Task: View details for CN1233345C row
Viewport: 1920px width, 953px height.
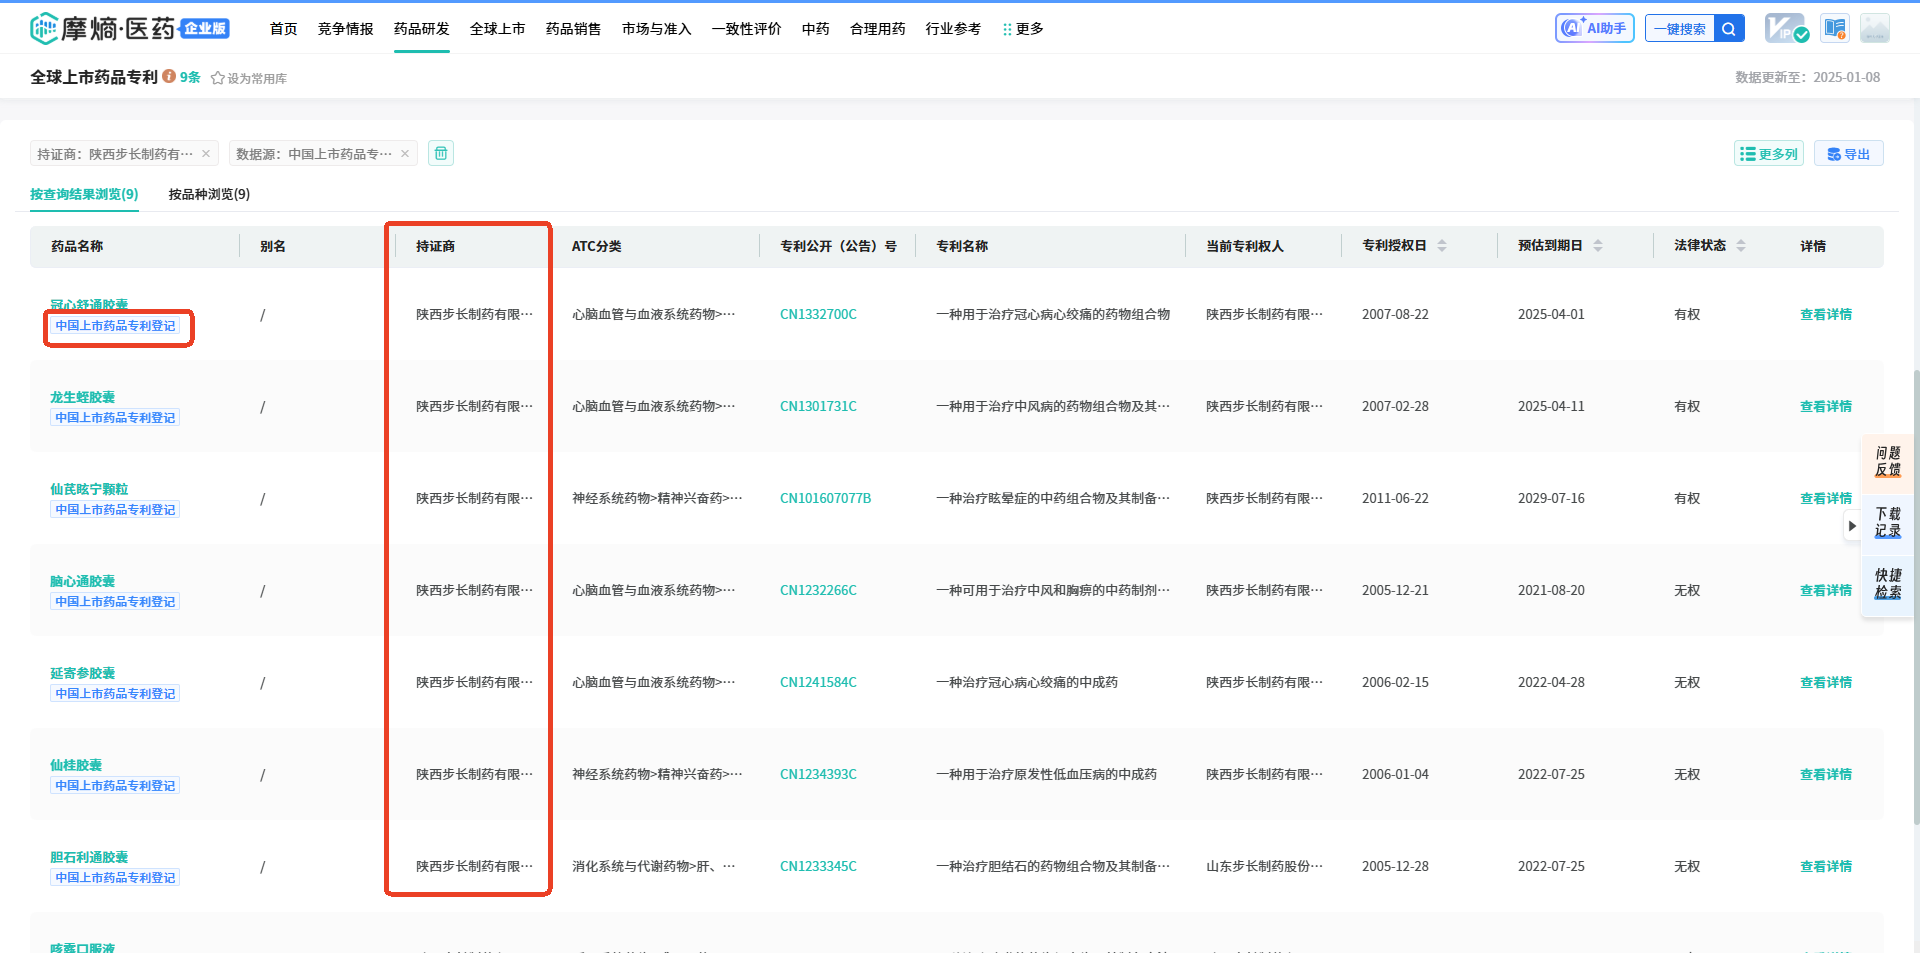Action: 1825,866
